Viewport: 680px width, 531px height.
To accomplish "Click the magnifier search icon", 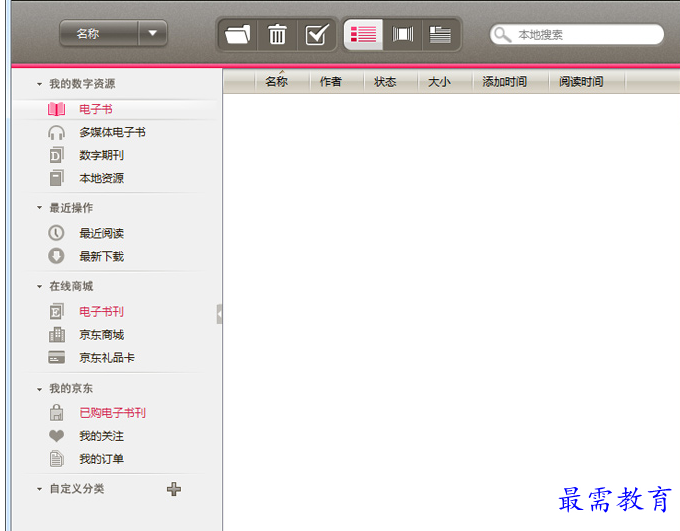I will click(x=502, y=35).
